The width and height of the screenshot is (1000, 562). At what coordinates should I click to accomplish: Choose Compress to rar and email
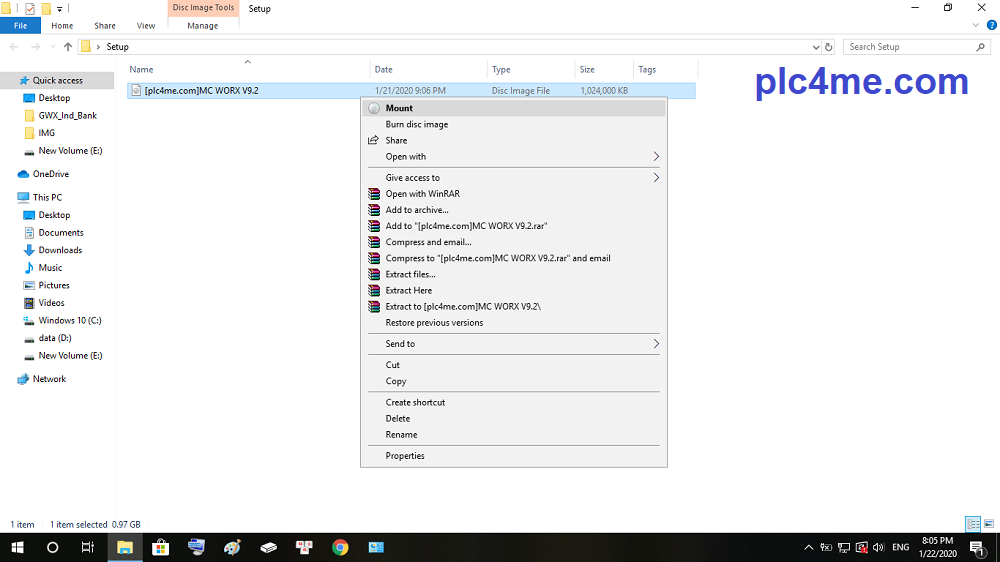tap(513, 258)
